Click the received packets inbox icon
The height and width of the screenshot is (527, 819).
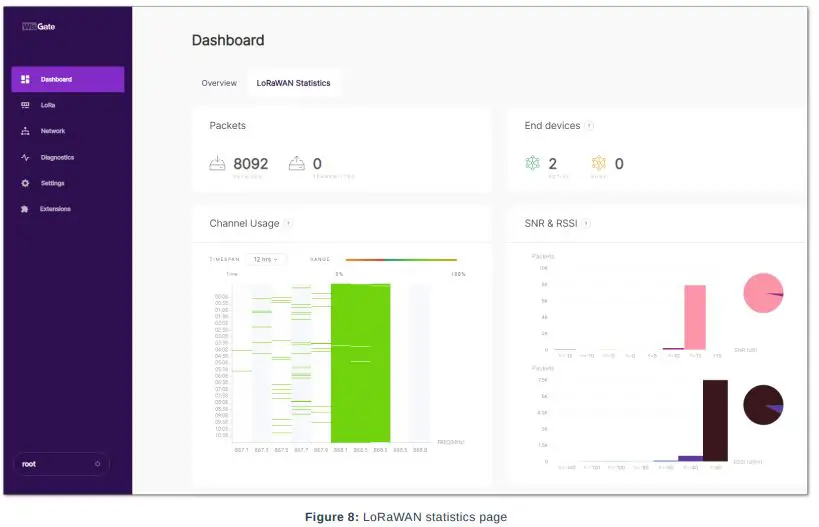(x=217, y=163)
